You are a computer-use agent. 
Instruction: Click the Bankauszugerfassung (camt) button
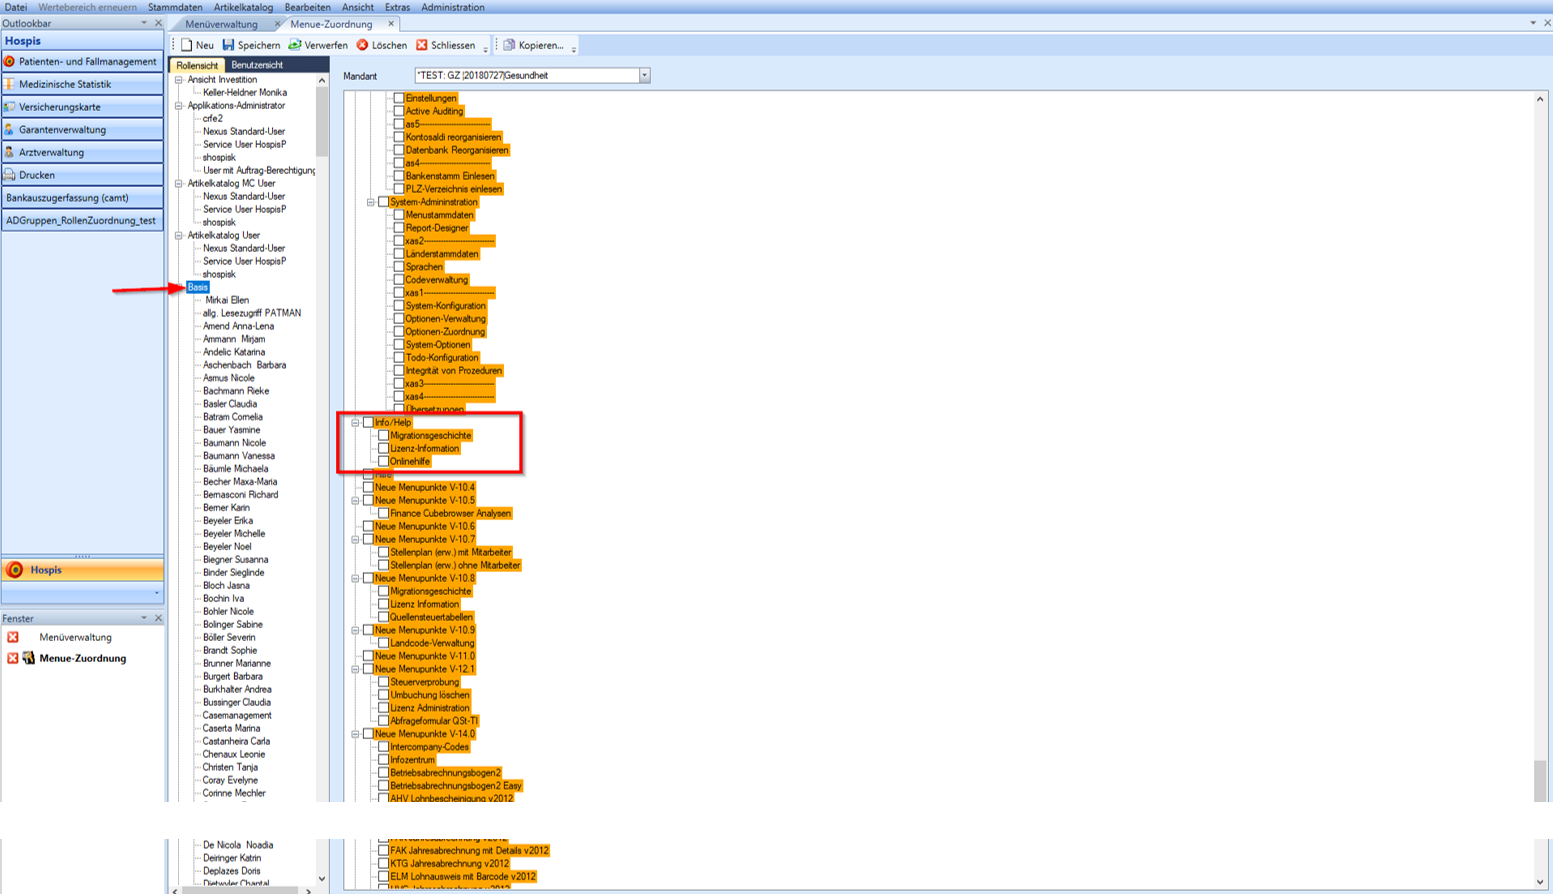[x=82, y=198]
